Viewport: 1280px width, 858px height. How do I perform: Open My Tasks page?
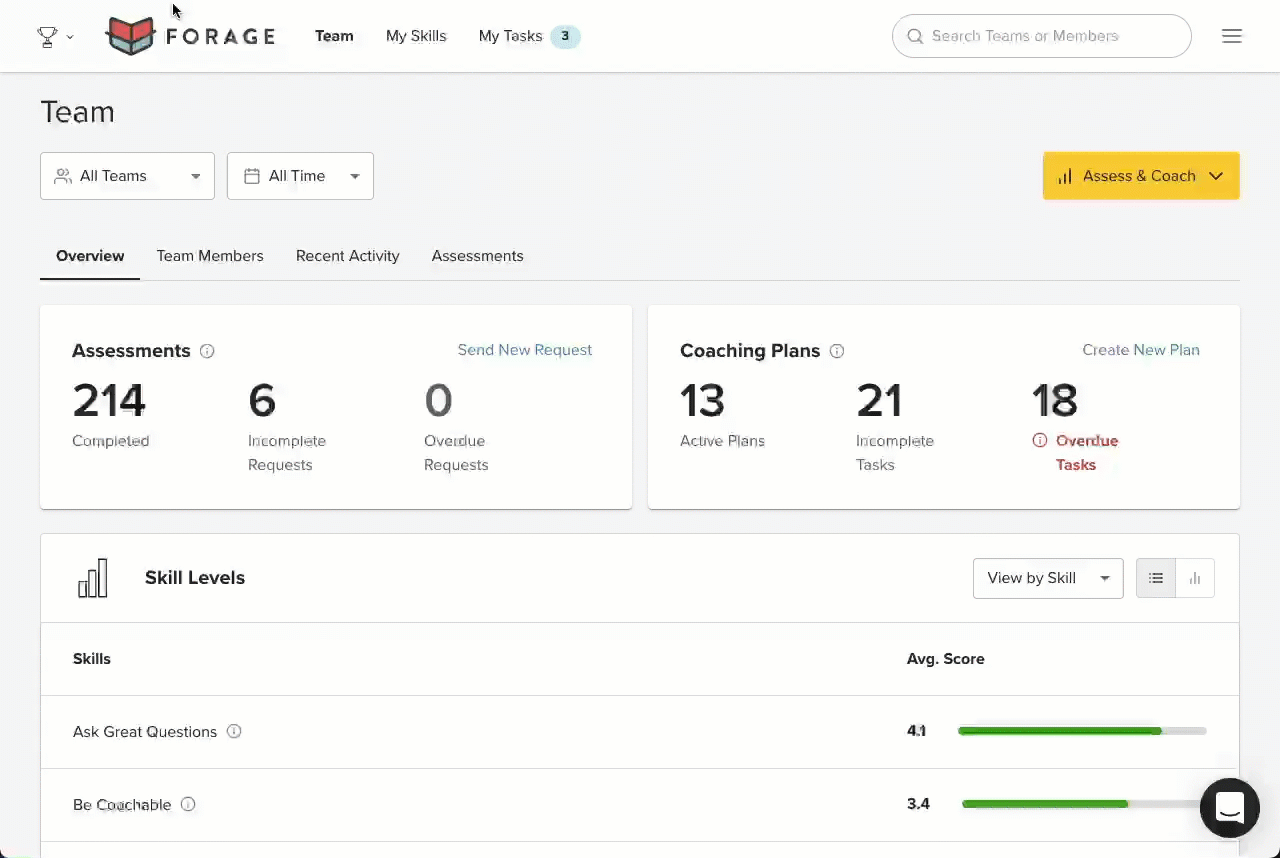(510, 36)
